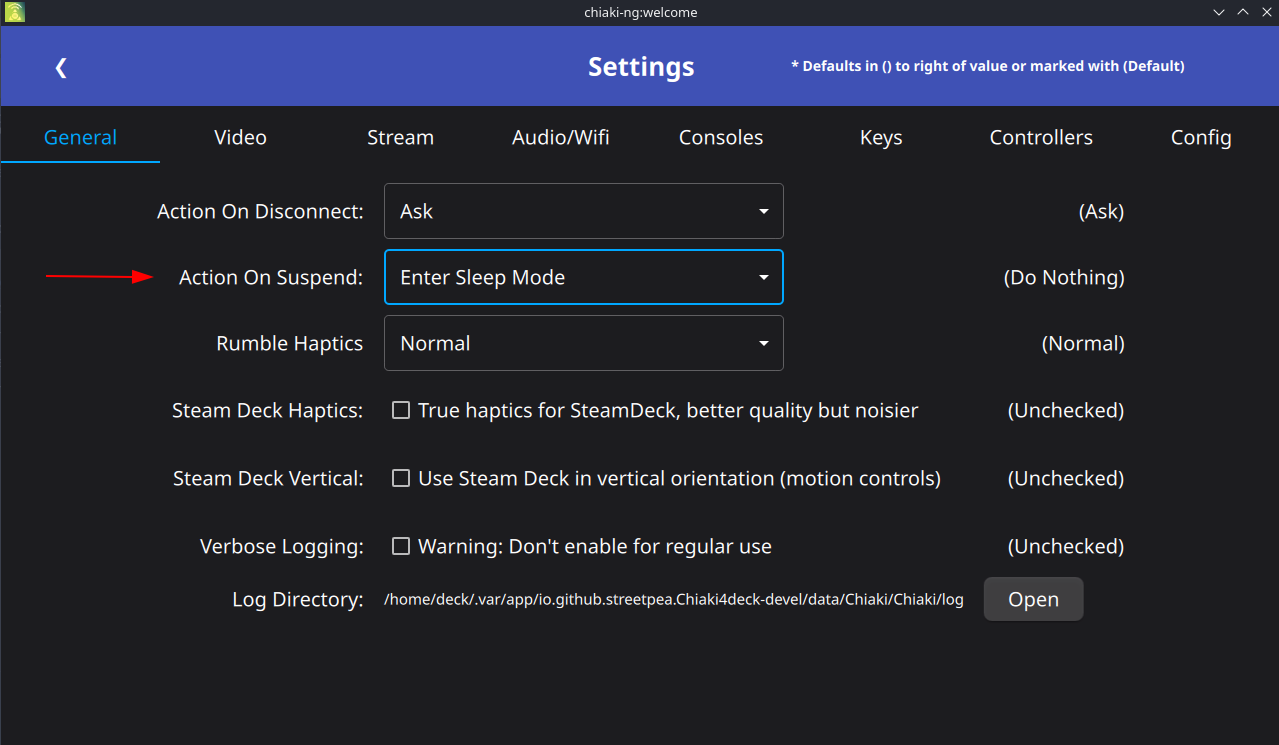Click the defaults hint note in header
The width and height of the screenshot is (1279, 745).
(988, 66)
